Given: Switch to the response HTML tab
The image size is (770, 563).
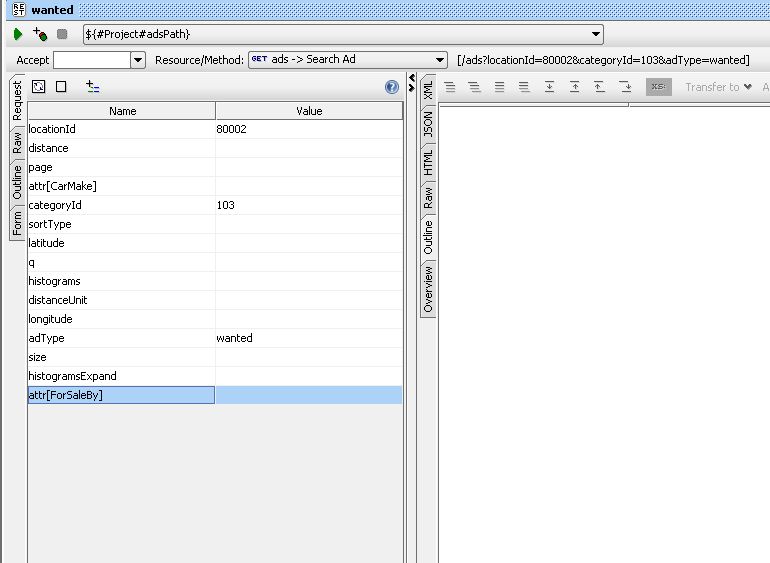Looking at the screenshot, I should 428,163.
